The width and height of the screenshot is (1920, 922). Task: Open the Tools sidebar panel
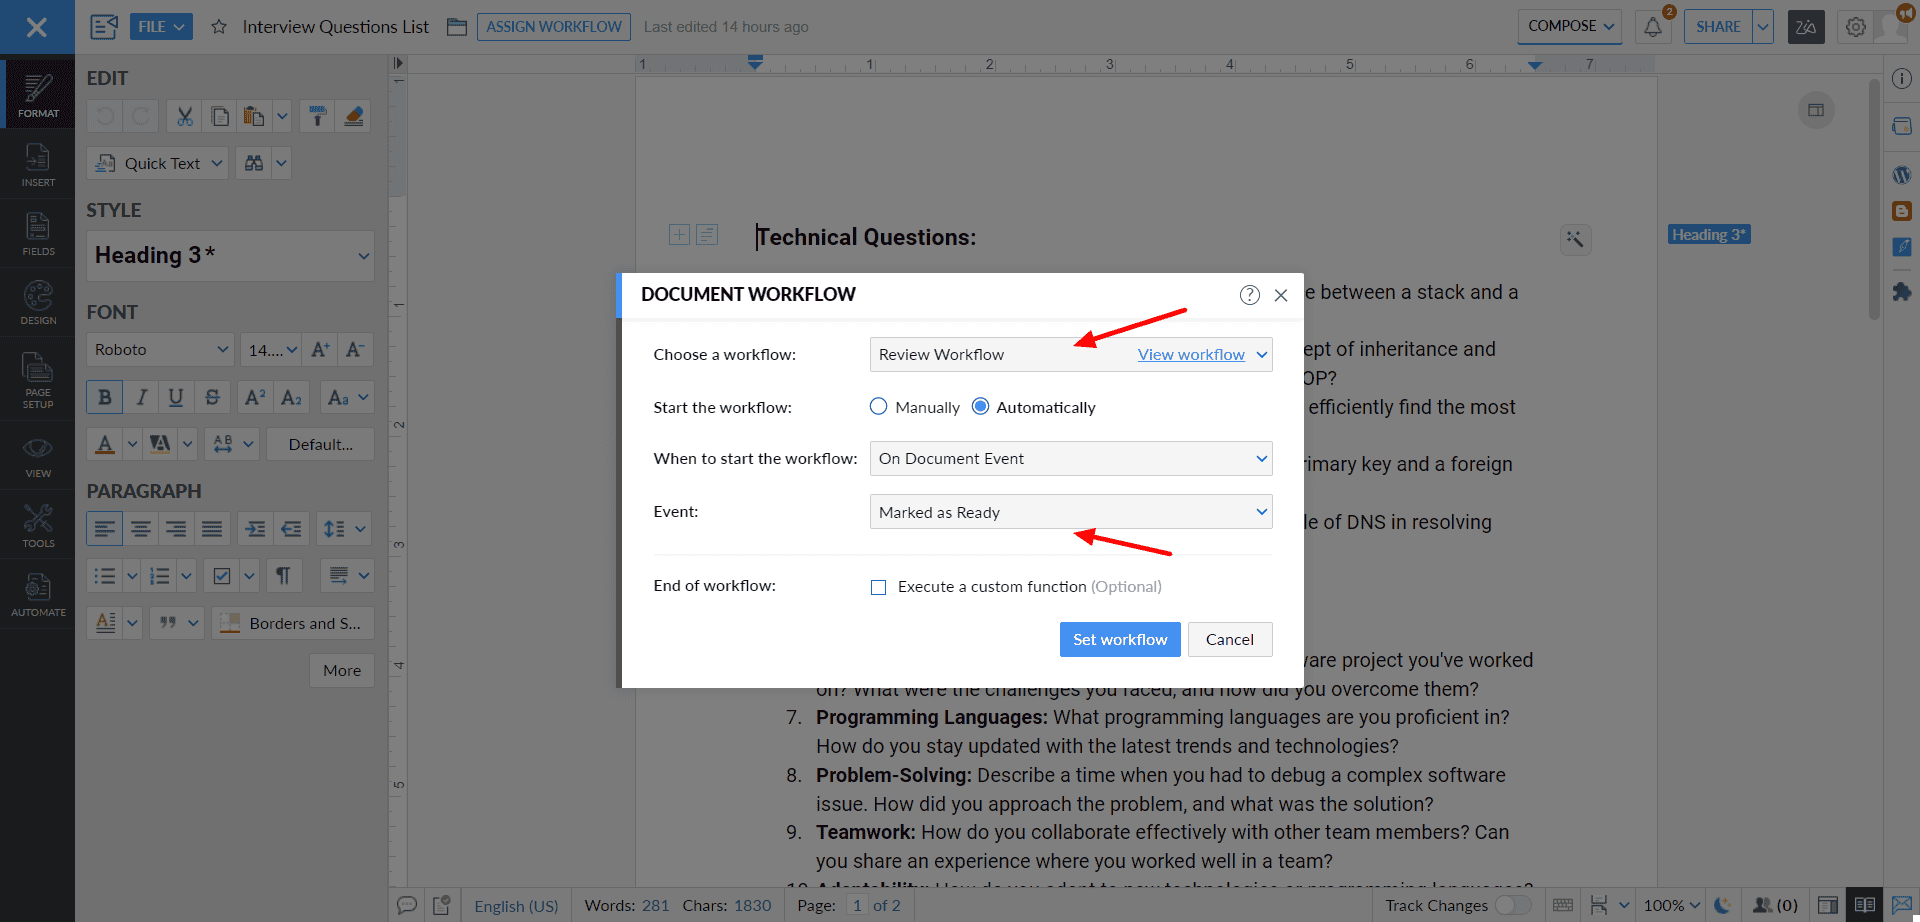click(38, 526)
